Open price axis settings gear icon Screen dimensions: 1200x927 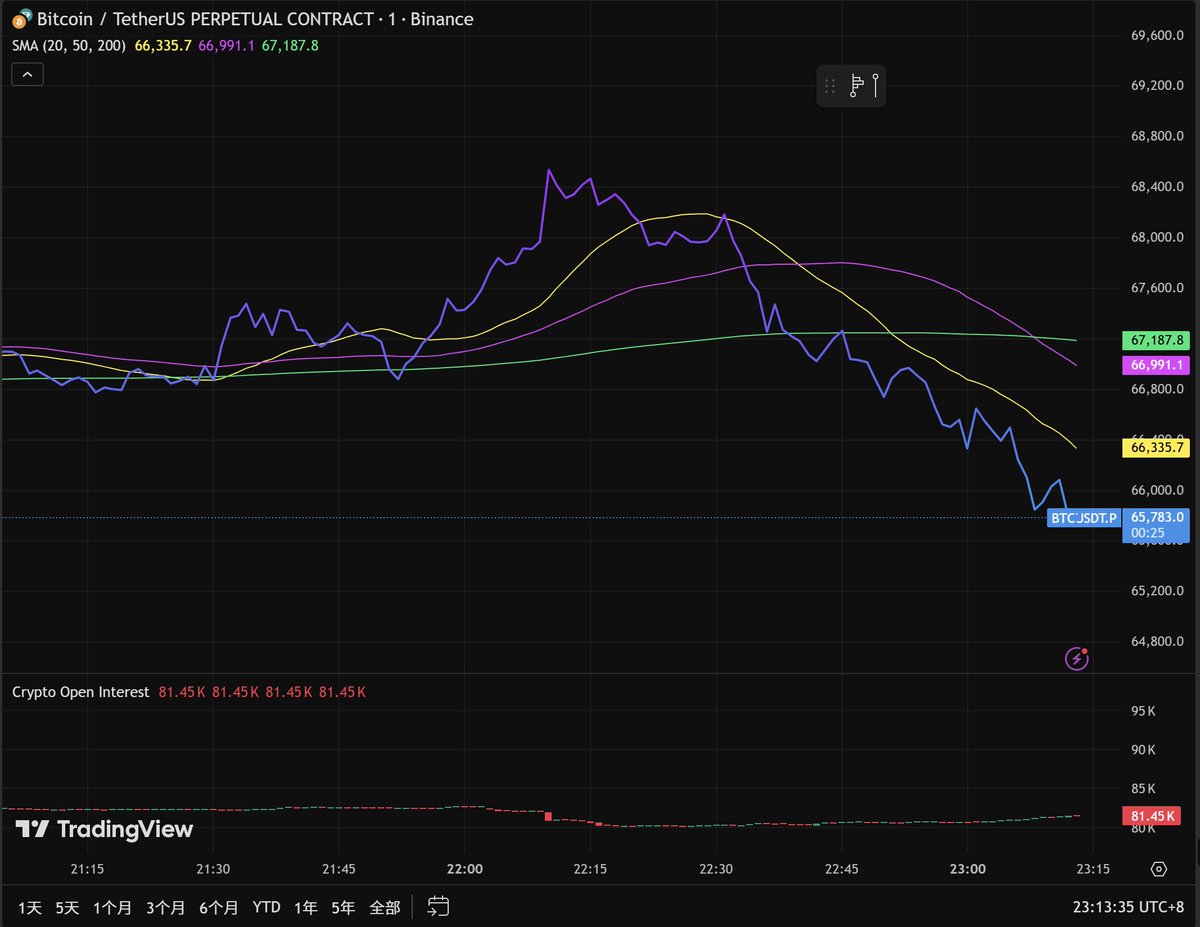1159,868
